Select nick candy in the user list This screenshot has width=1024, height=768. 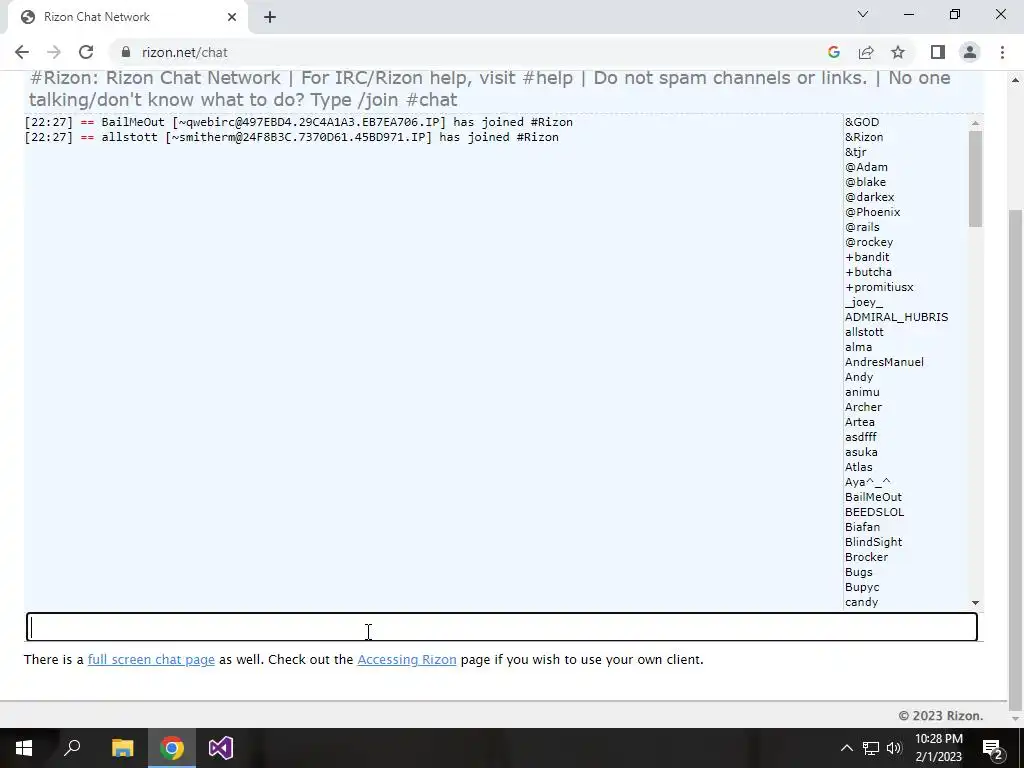861,603
